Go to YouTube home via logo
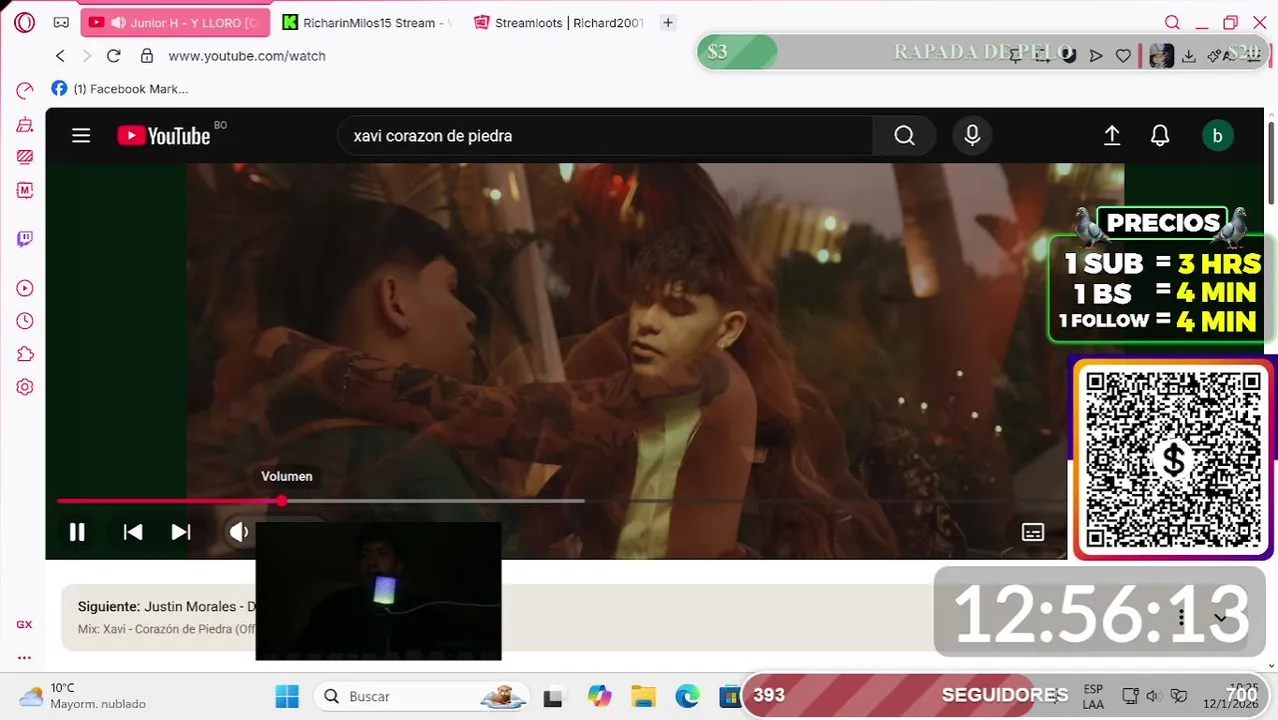The width and height of the screenshot is (1278, 720). (164, 136)
